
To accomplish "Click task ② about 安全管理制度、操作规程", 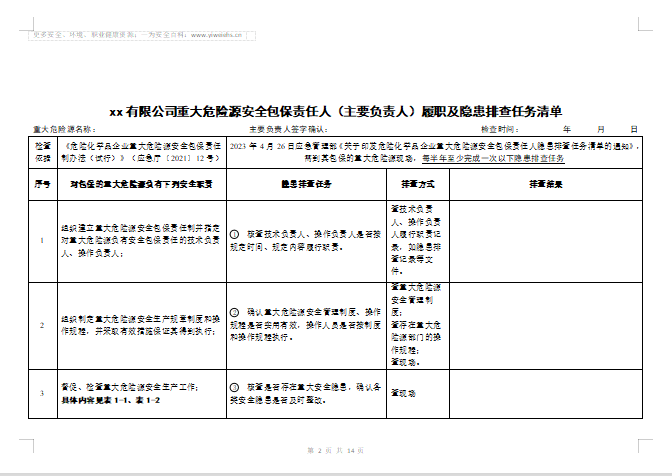I will tap(306, 325).
